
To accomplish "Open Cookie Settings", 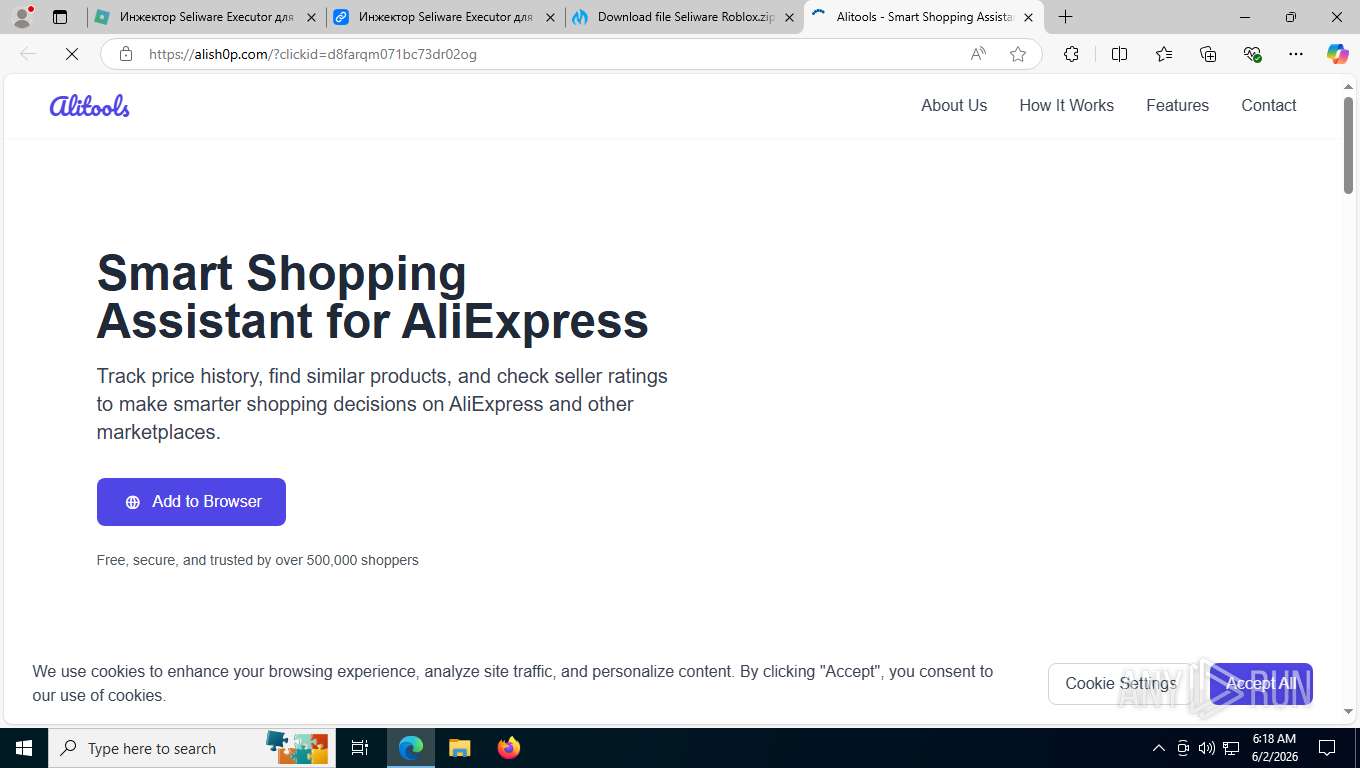I will tap(1120, 684).
